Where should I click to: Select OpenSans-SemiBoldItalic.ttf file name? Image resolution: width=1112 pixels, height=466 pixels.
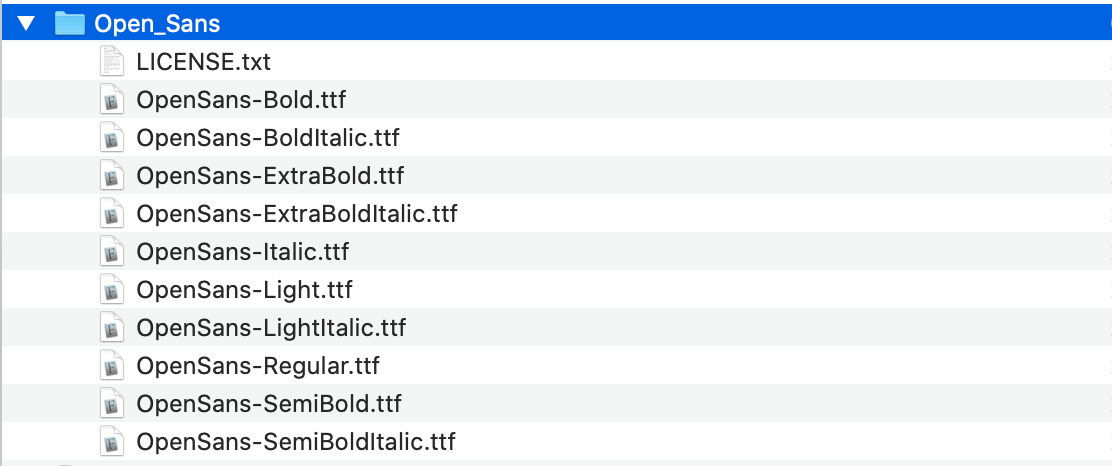click(x=296, y=442)
